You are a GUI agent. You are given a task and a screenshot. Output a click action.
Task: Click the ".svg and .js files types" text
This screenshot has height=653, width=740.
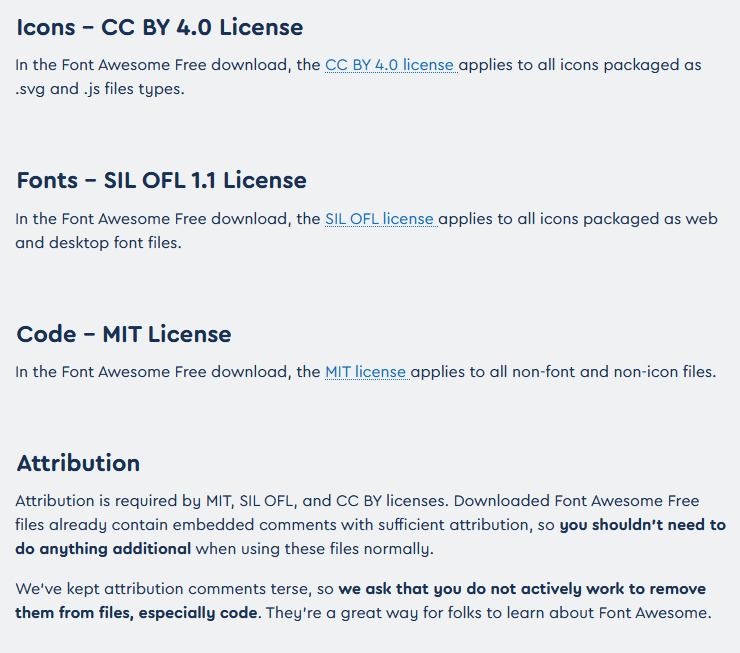[x=100, y=88]
